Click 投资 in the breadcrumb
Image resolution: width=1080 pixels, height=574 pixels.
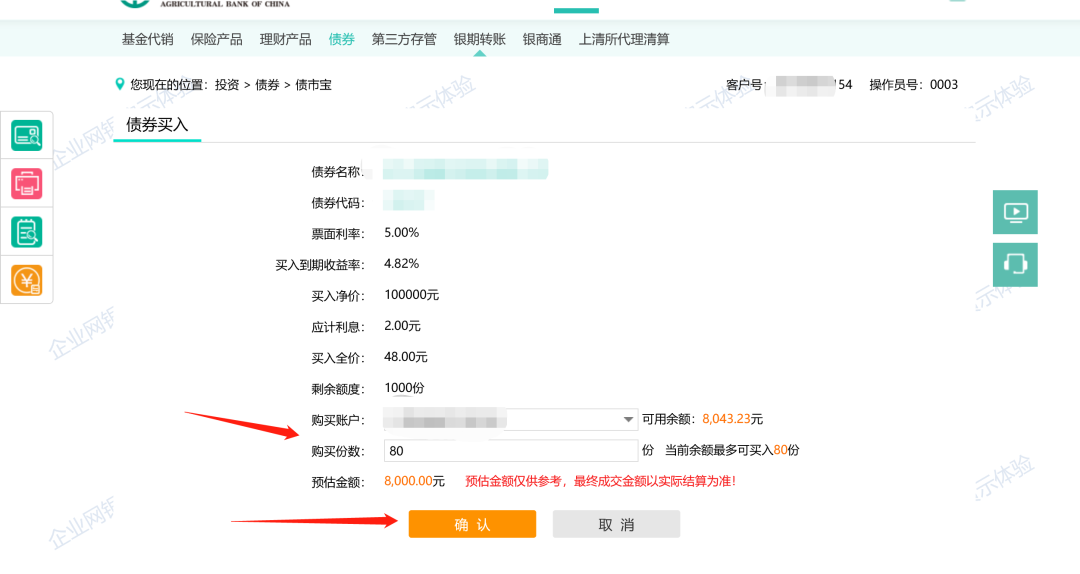pyautogui.click(x=227, y=85)
